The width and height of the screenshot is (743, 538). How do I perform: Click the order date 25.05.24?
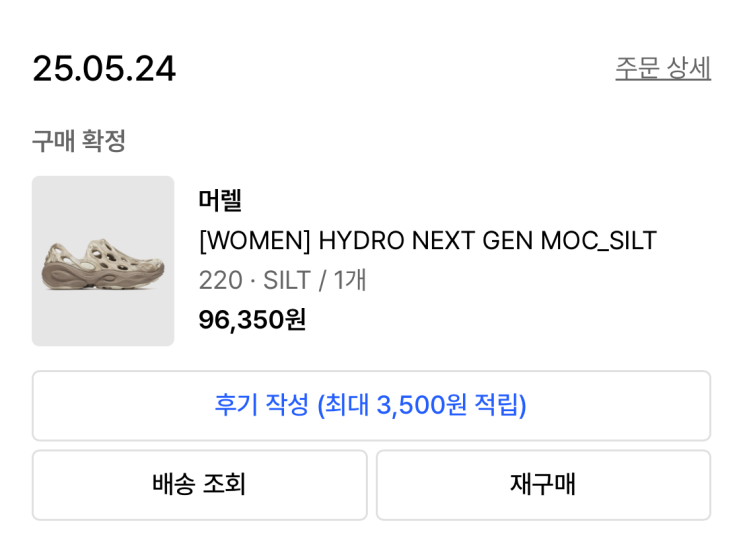point(104,68)
